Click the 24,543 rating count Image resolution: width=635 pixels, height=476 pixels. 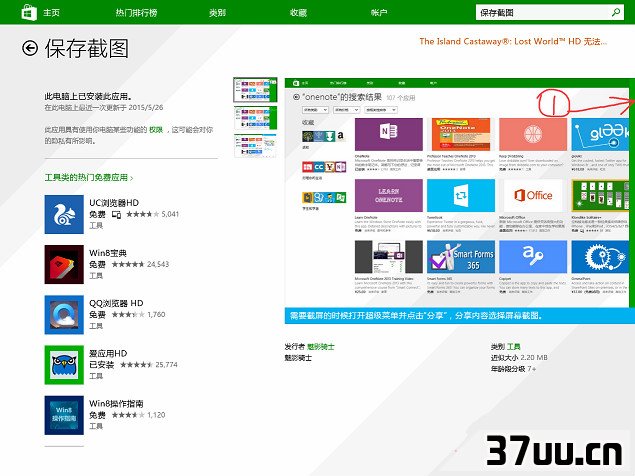pyautogui.click(x=158, y=264)
